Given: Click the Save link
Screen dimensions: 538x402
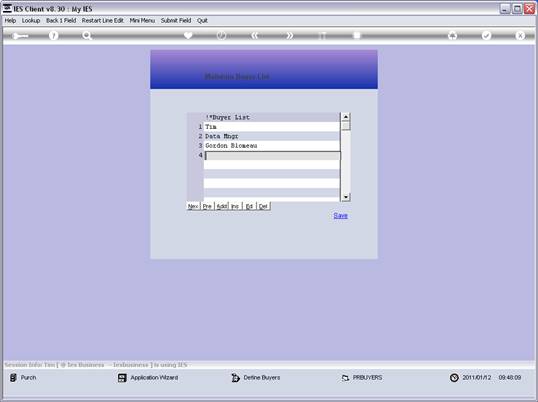Looking at the screenshot, I should [x=340, y=215].
